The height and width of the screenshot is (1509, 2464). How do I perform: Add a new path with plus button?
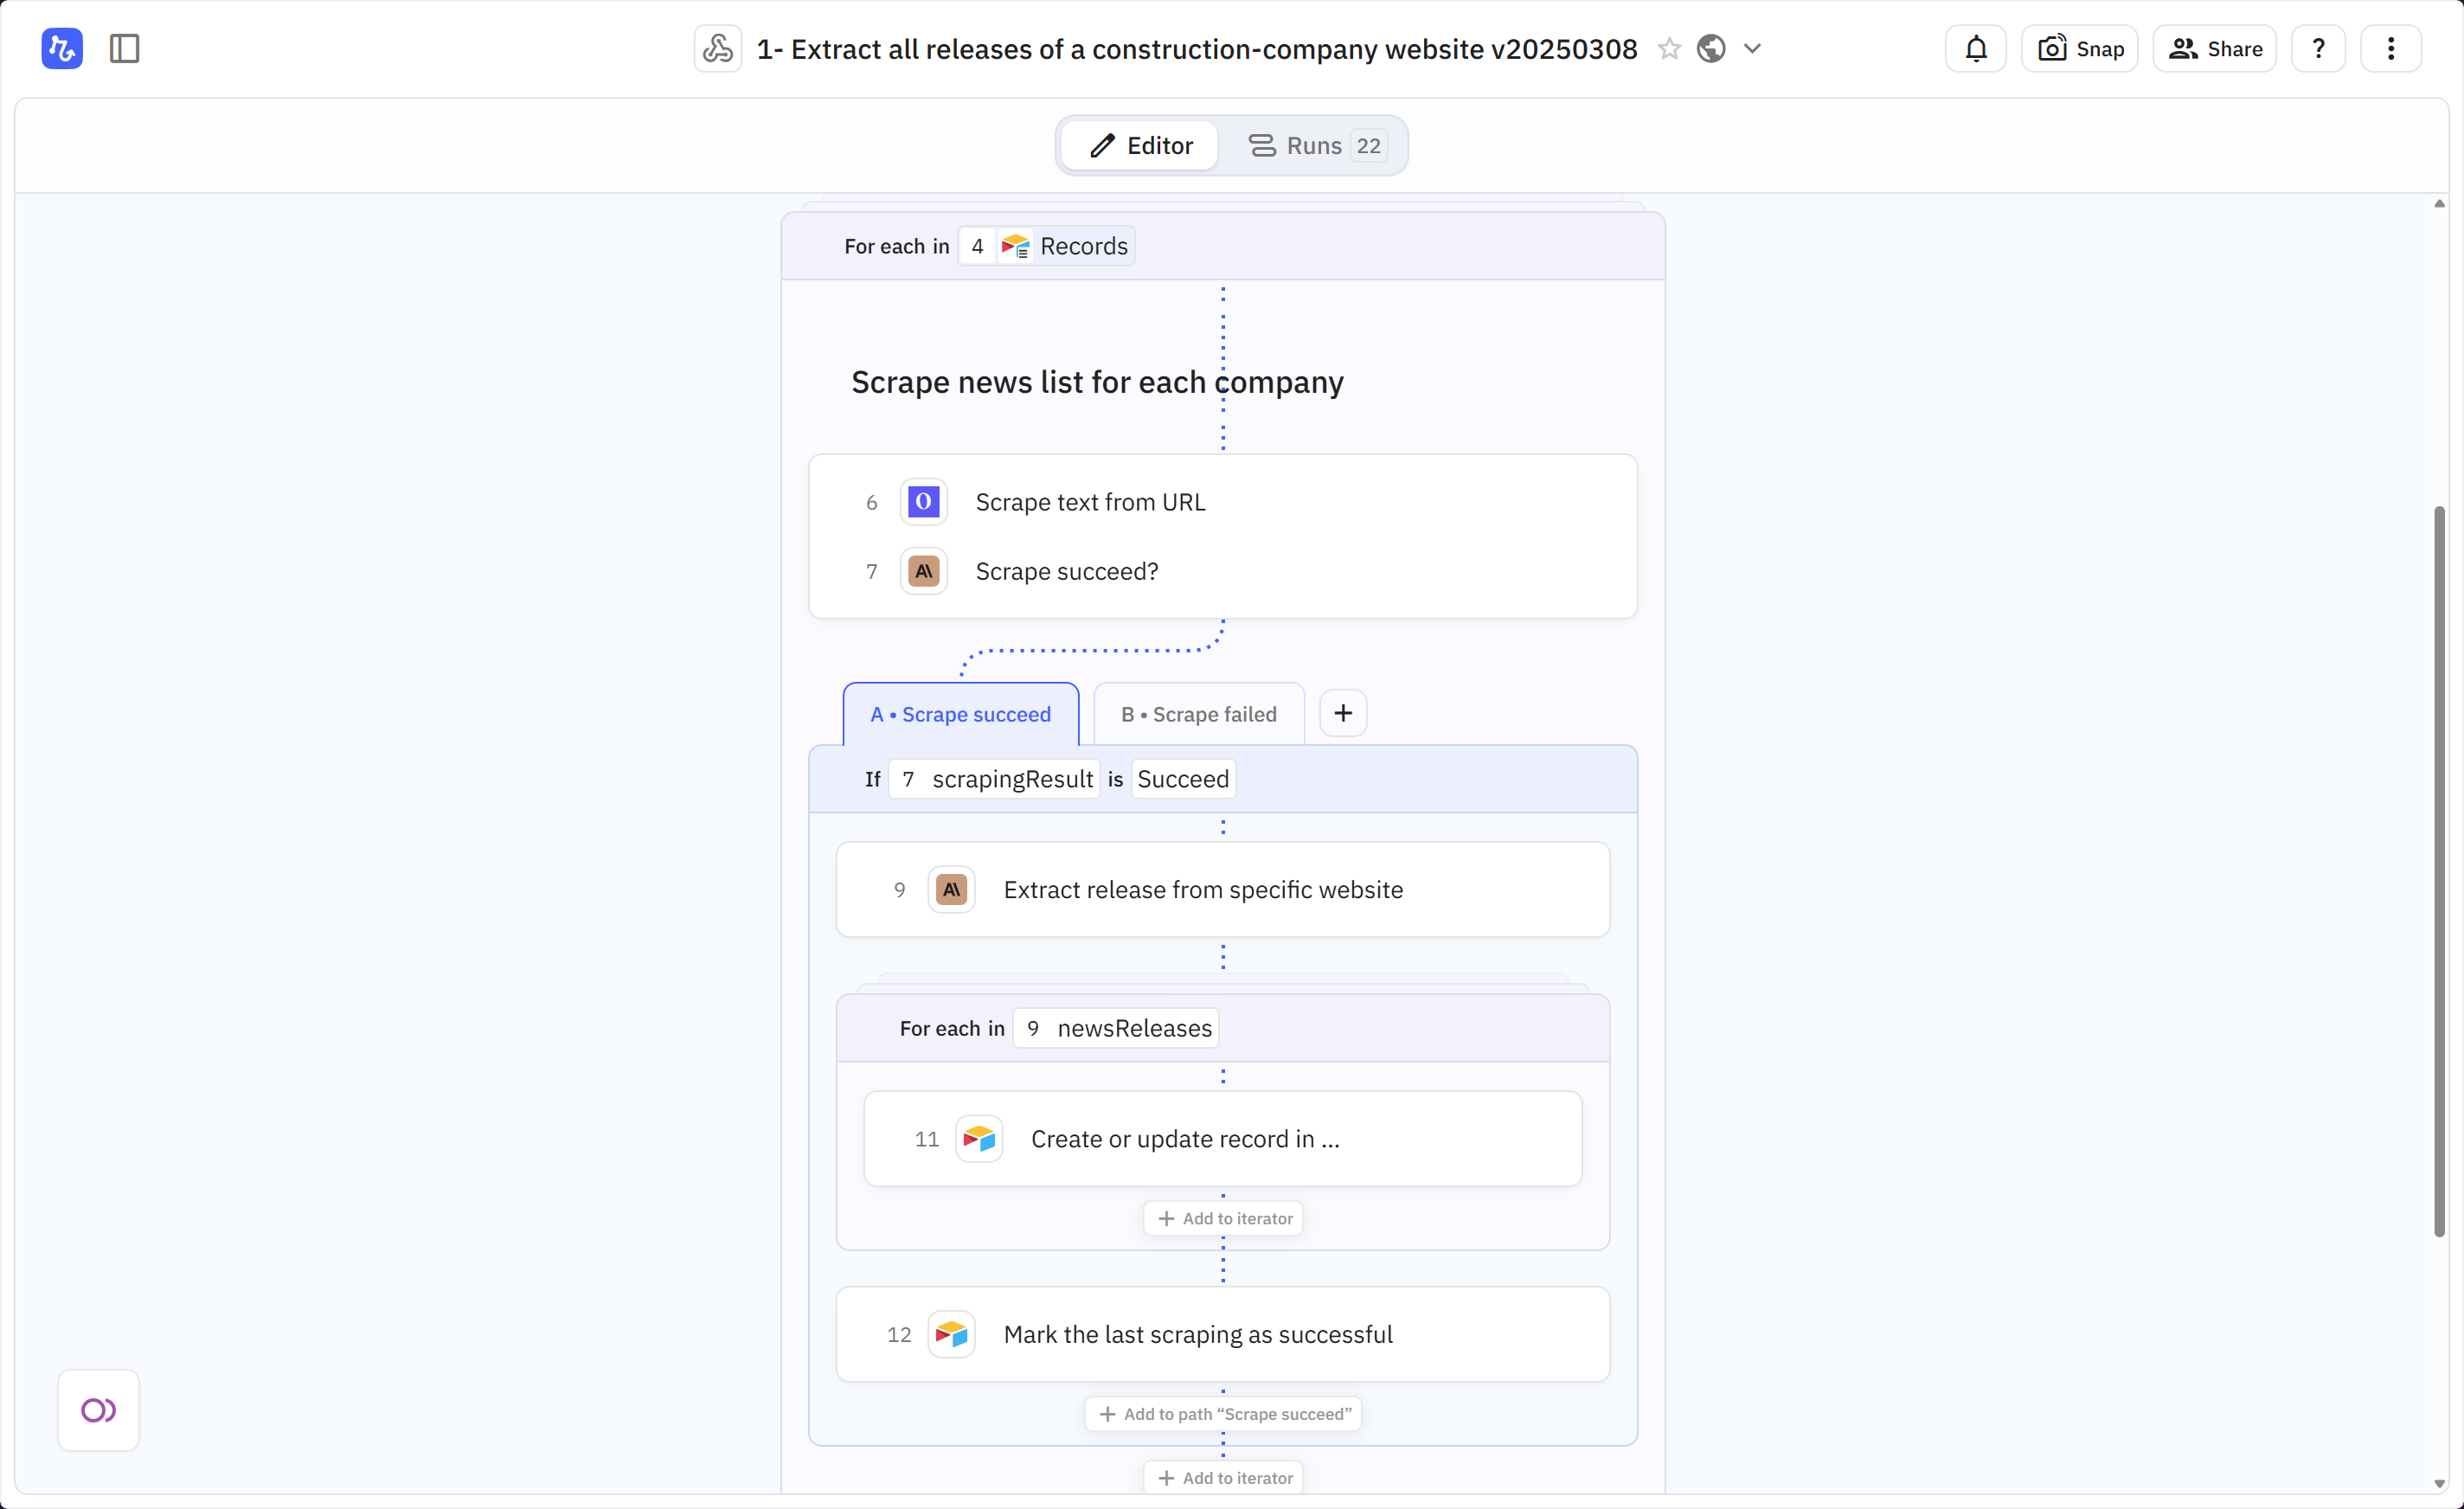pos(1343,713)
